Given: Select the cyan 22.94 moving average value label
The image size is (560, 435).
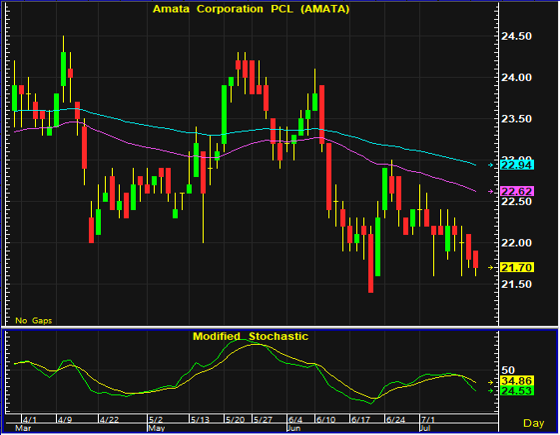Looking at the screenshot, I should pos(517,165).
